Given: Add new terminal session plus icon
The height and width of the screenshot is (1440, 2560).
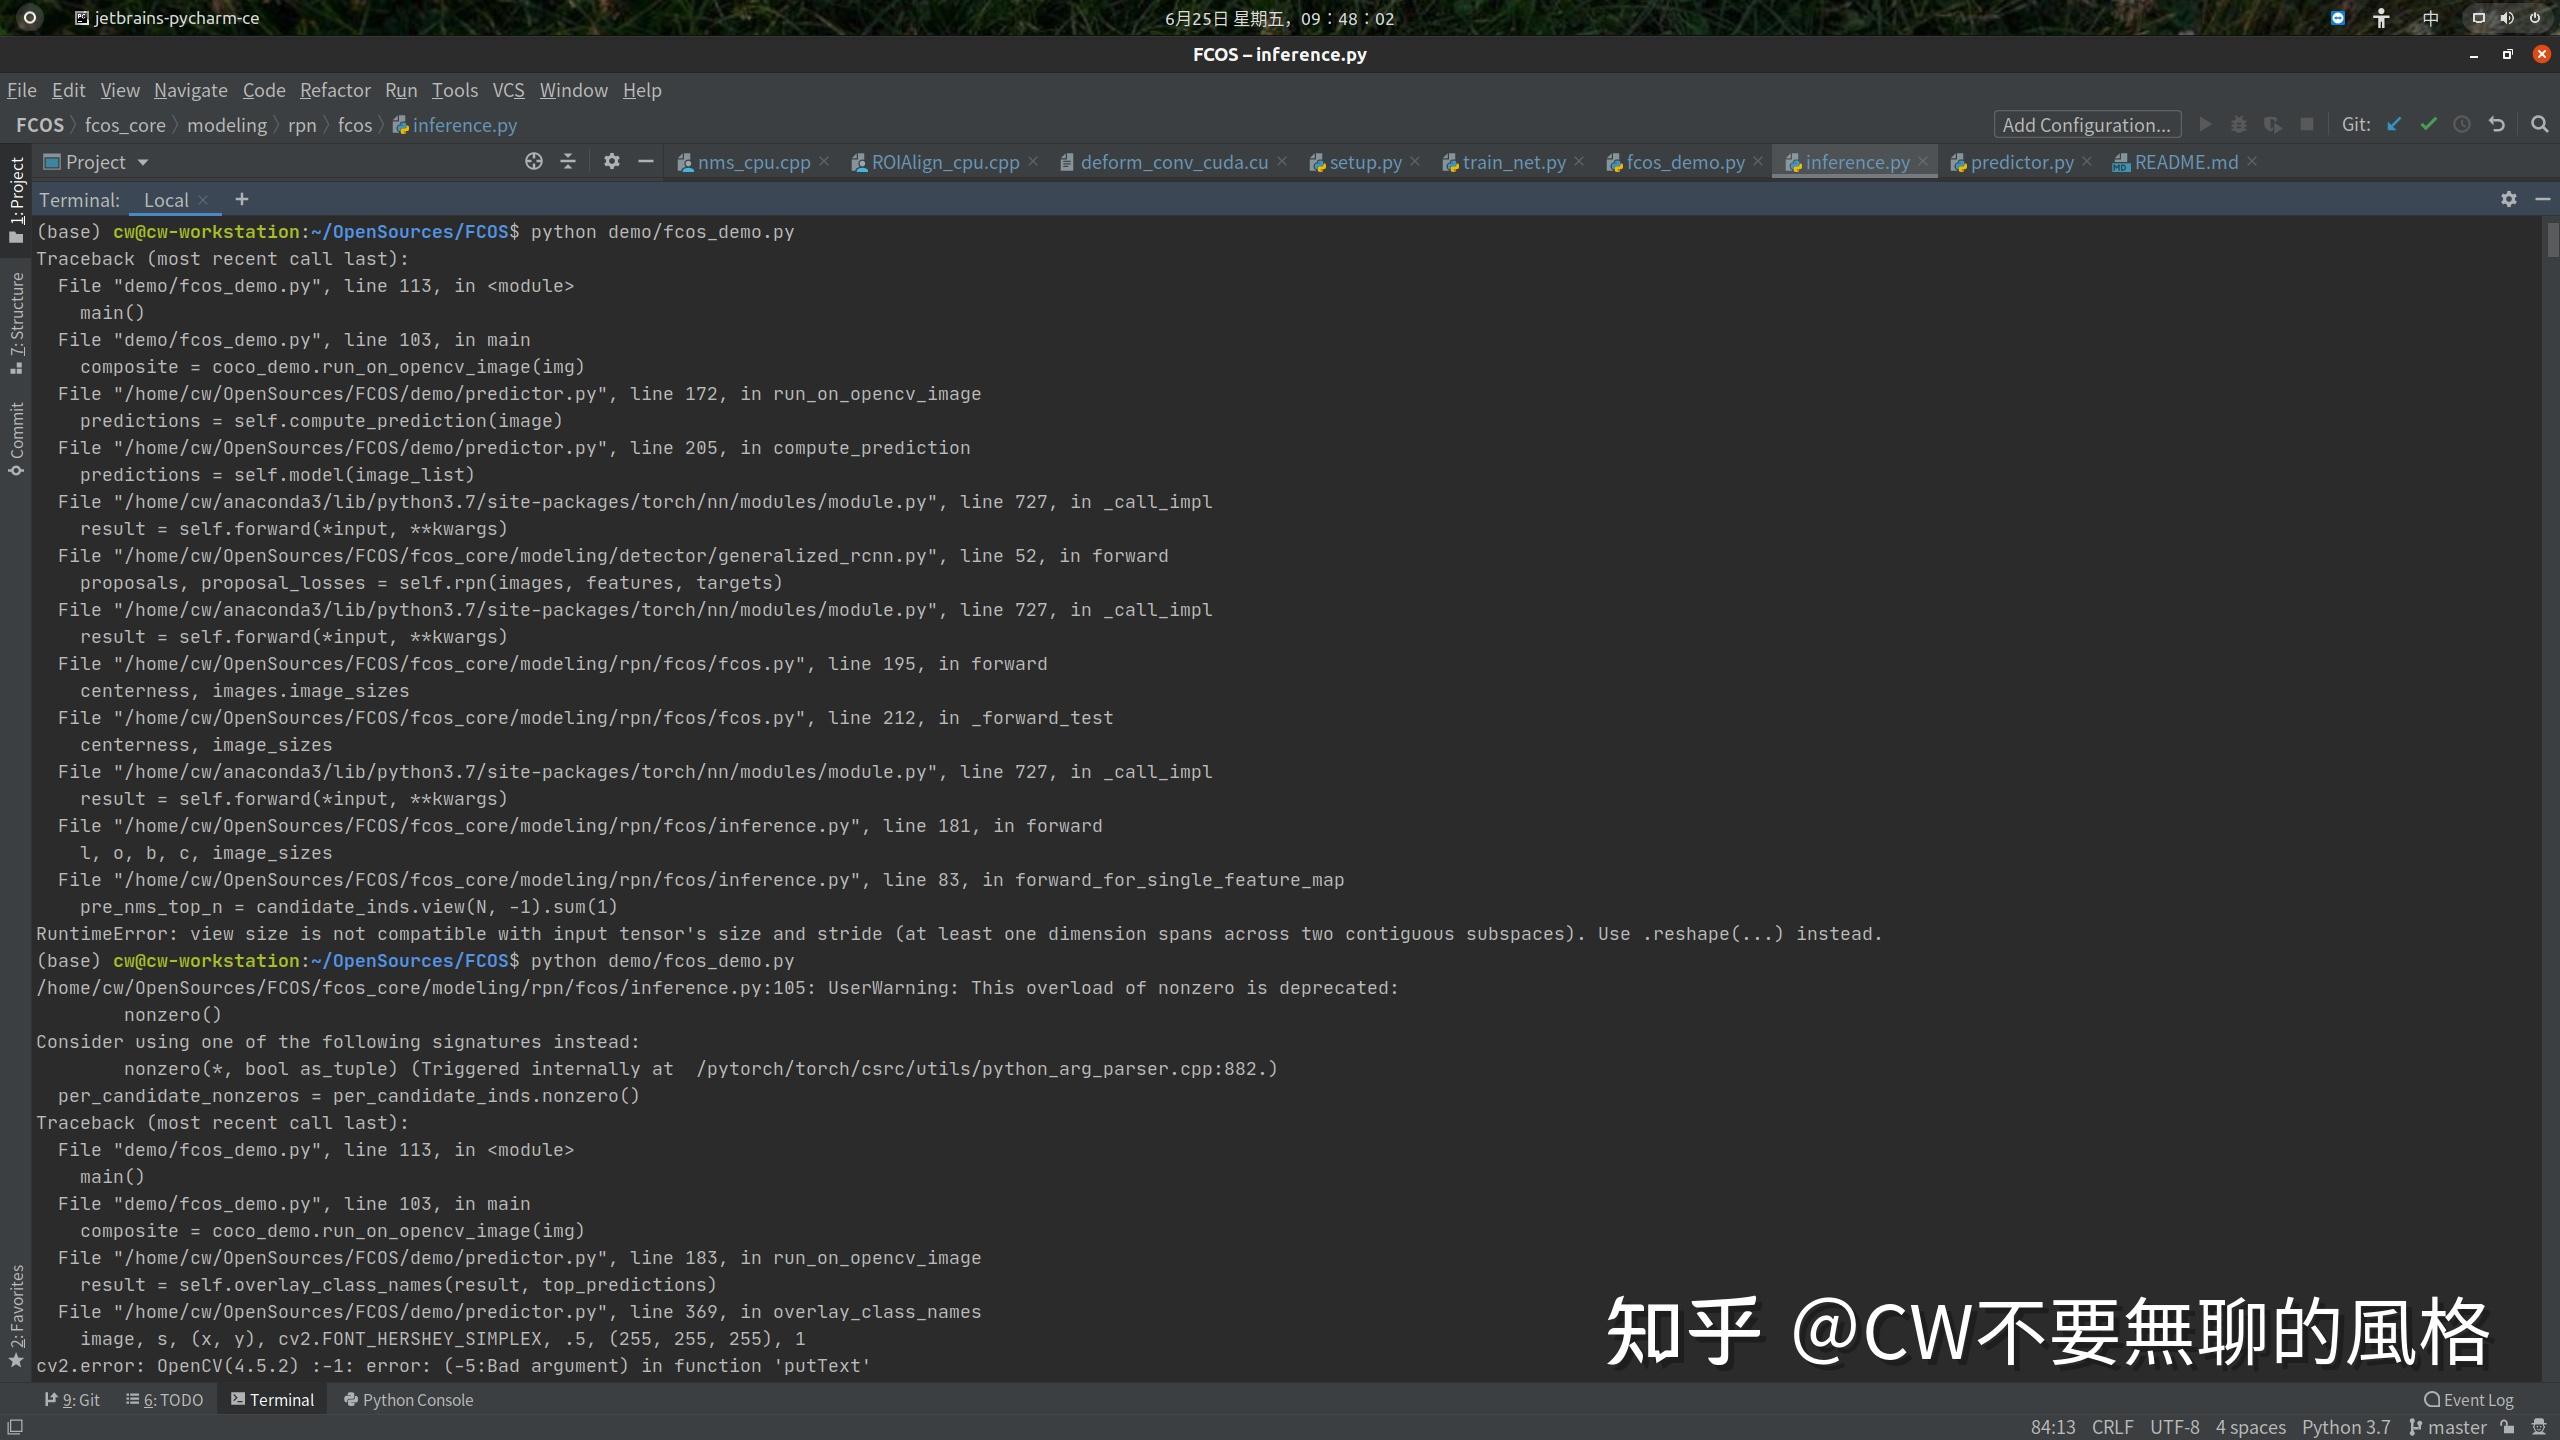Looking at the screenshot, I should [242, 200].
